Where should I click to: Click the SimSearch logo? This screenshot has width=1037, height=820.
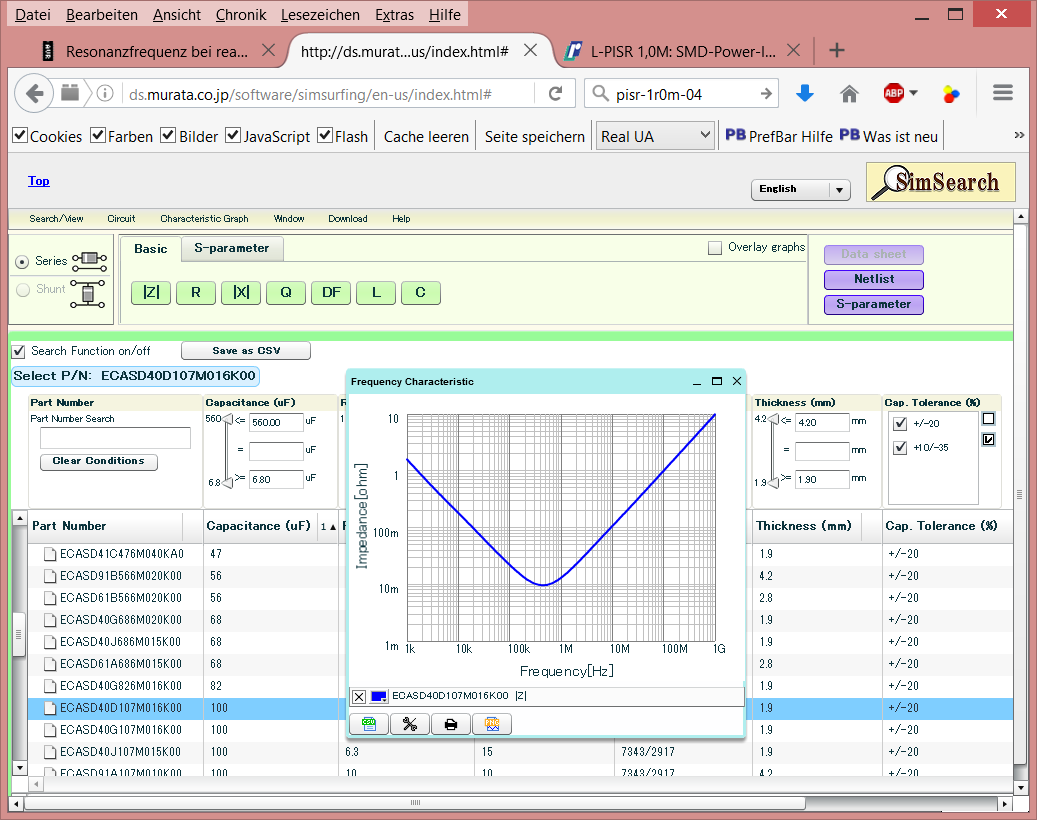tap(940, 182)
